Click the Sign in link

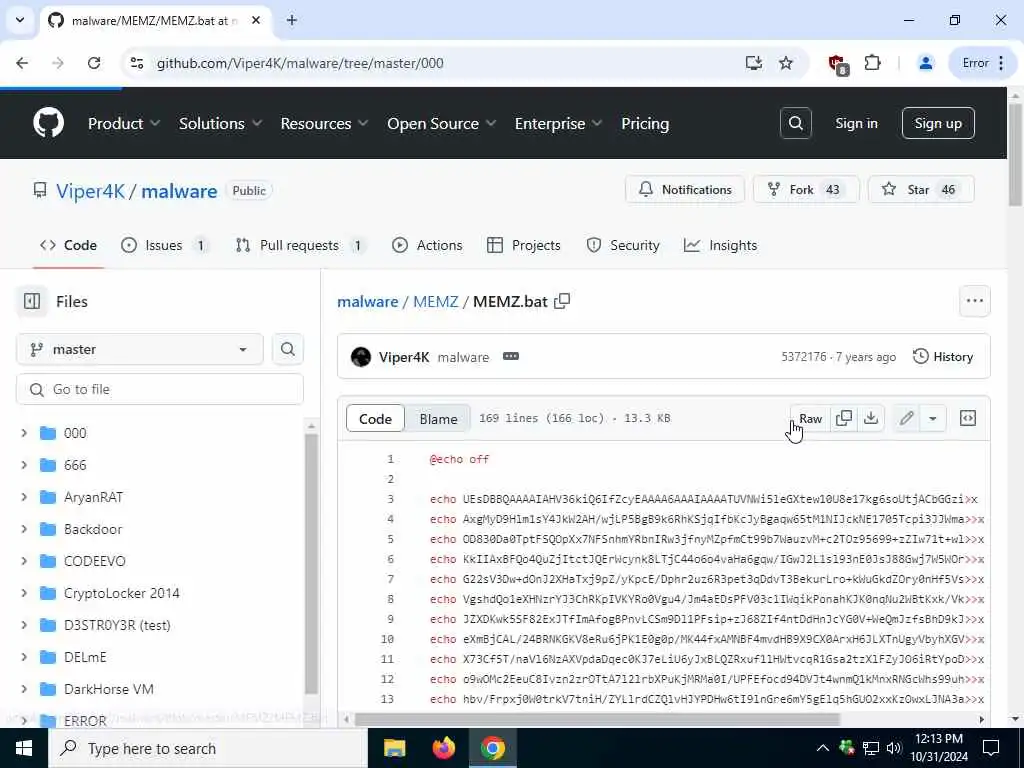tap(856, 123)
